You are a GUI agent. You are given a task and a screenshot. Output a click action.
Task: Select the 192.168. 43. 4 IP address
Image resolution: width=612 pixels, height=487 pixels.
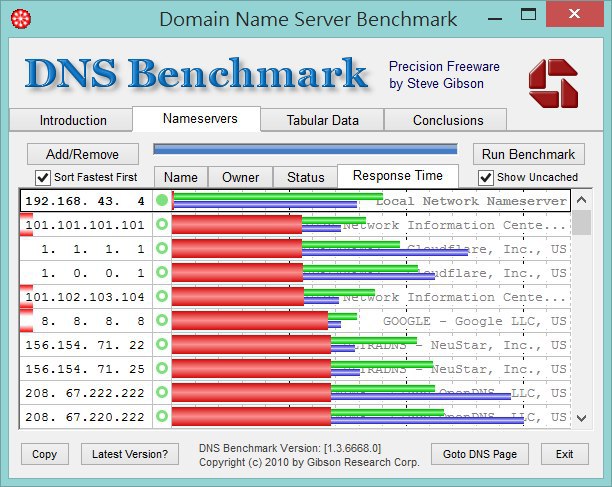click(85, 201)
